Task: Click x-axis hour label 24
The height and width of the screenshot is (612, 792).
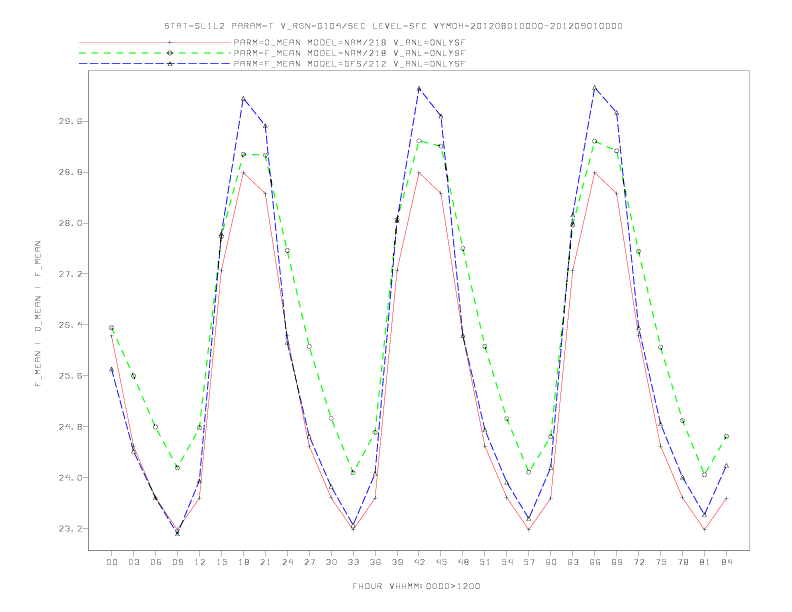Action: click(287, 562)
